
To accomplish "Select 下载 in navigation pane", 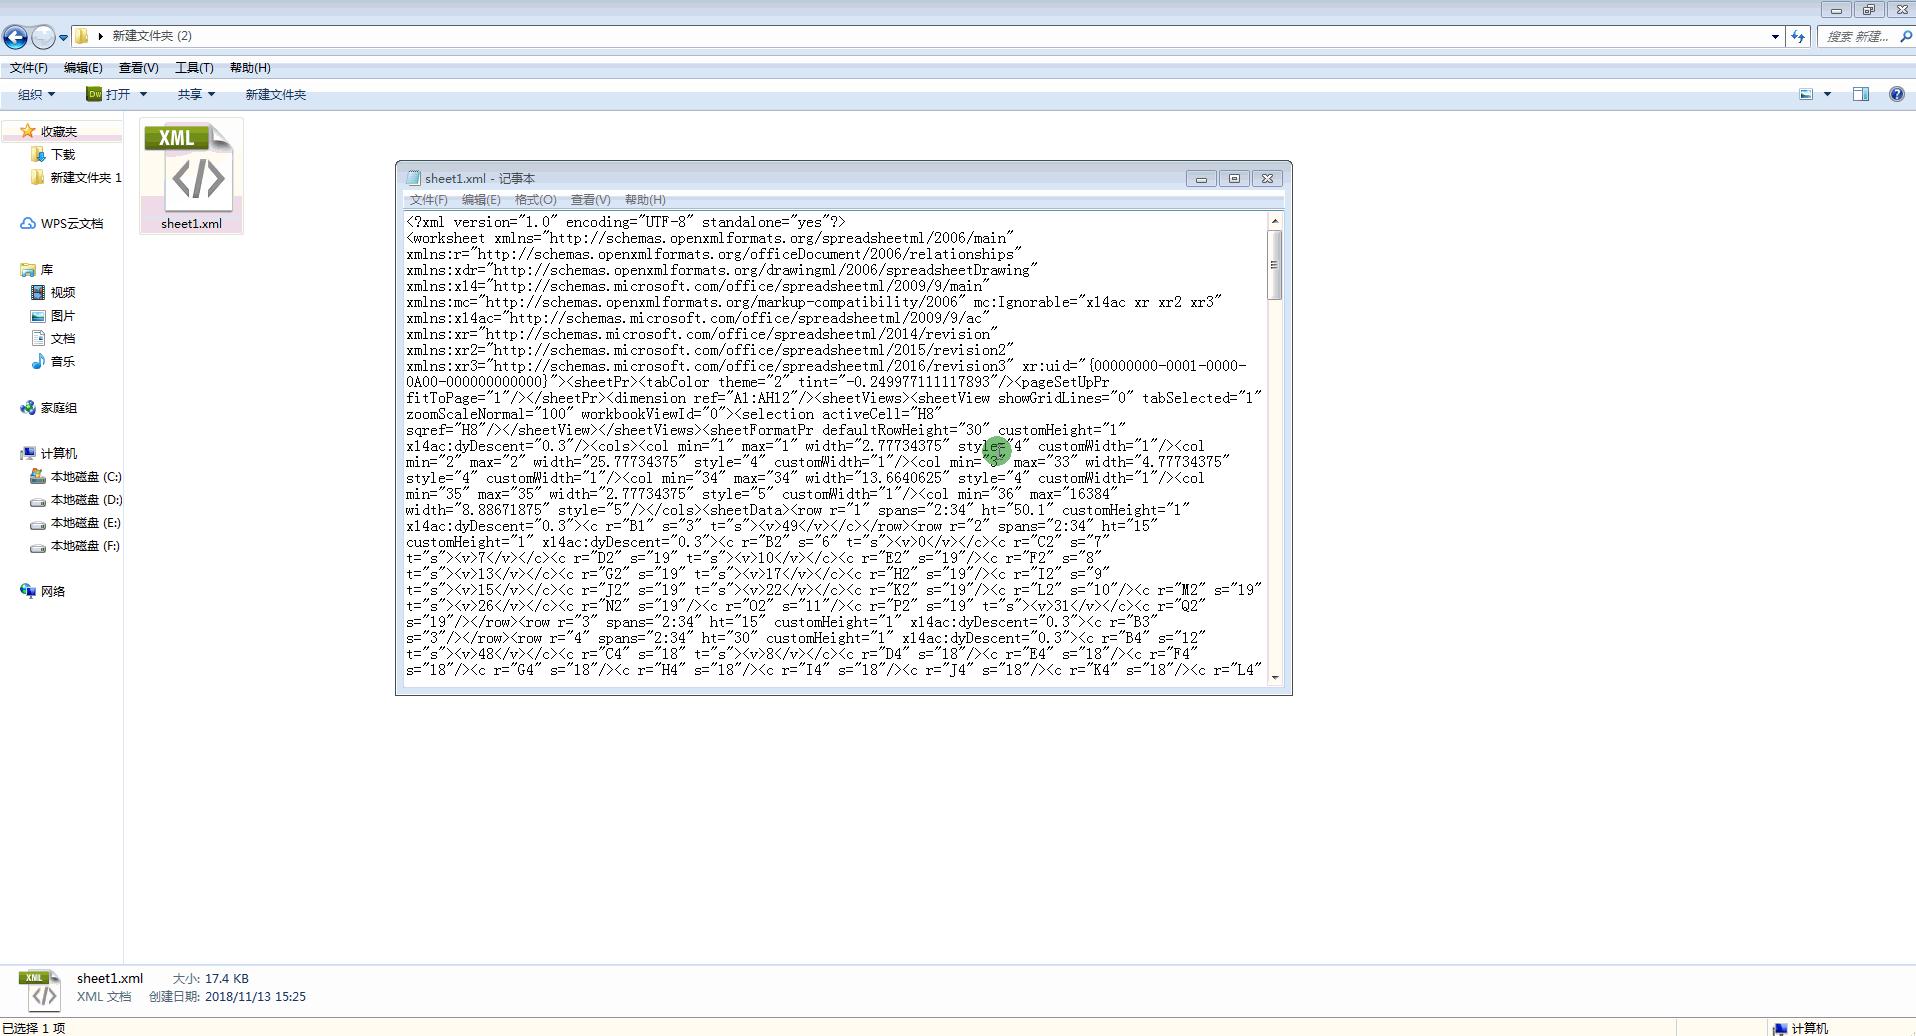I will [63, 154].
